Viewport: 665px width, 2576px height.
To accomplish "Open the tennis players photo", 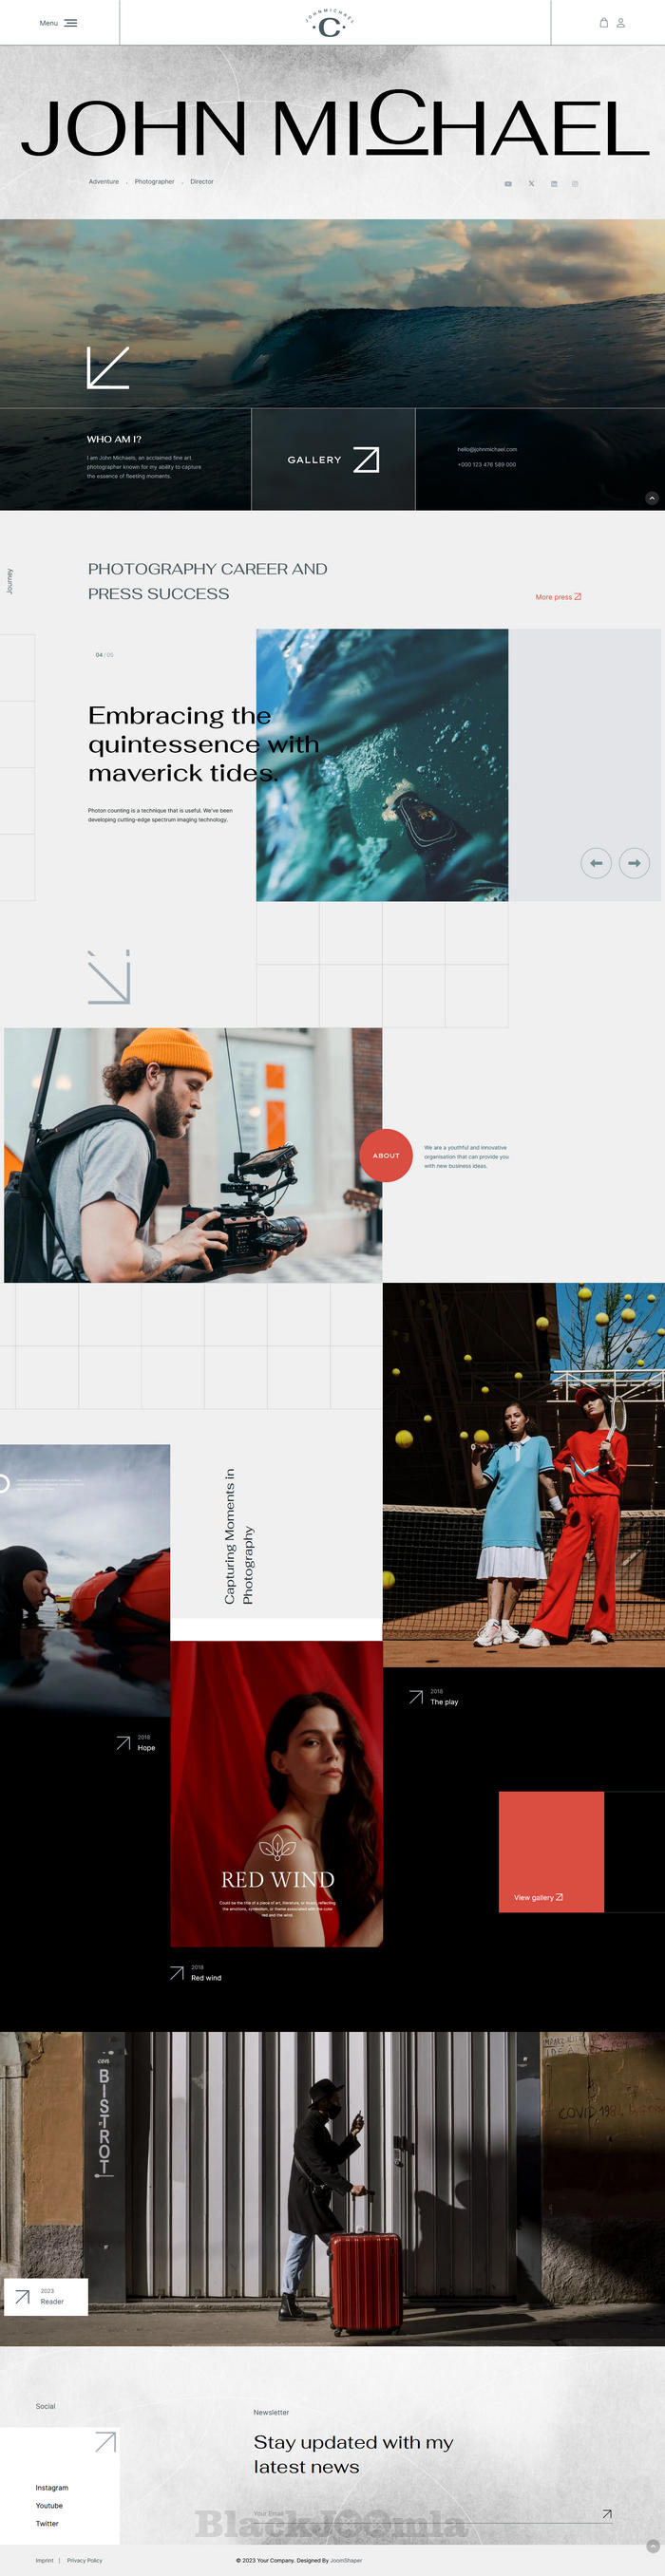I will pos(524,1475).
